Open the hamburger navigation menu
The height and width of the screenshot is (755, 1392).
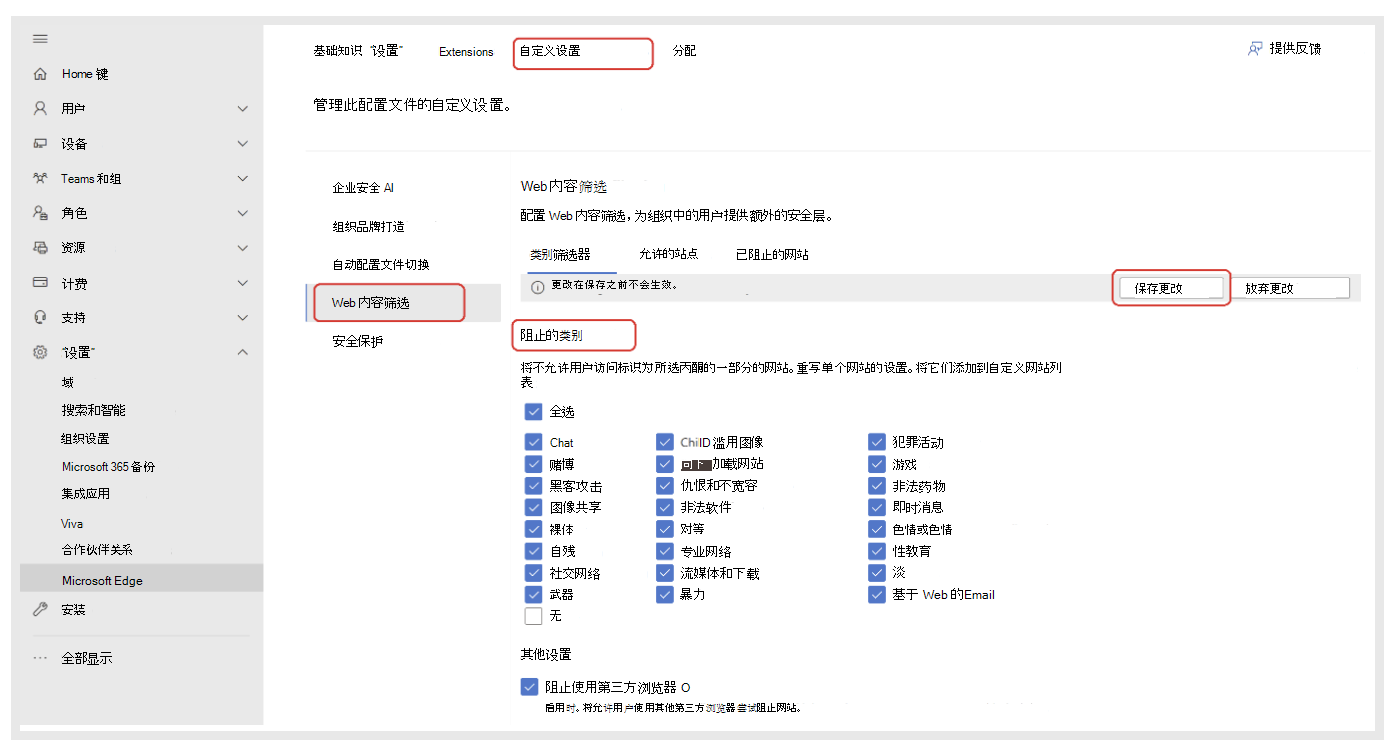[40, 38]
